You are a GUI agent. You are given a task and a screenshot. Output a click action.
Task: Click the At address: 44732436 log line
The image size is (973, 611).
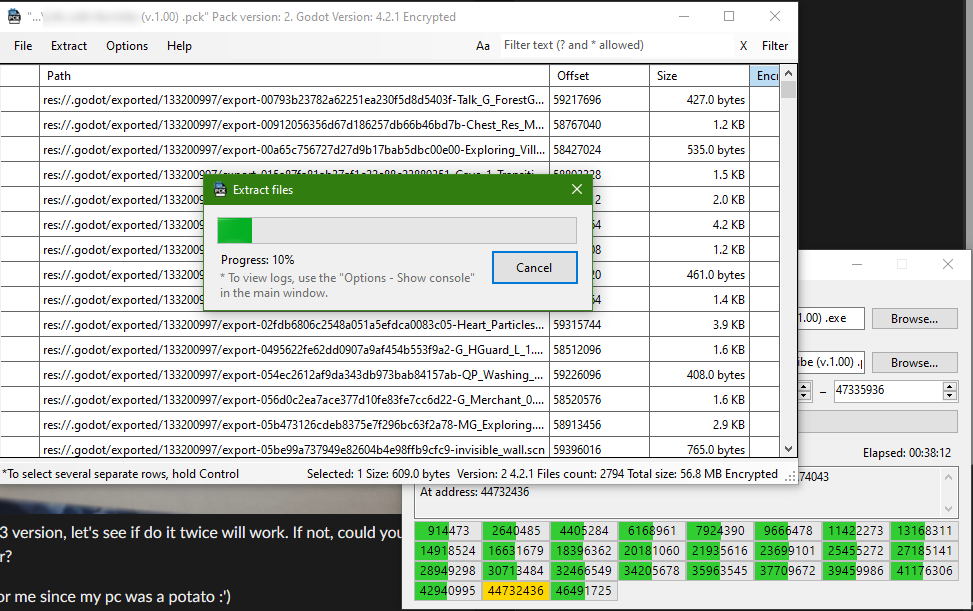(x=475, y=492)
